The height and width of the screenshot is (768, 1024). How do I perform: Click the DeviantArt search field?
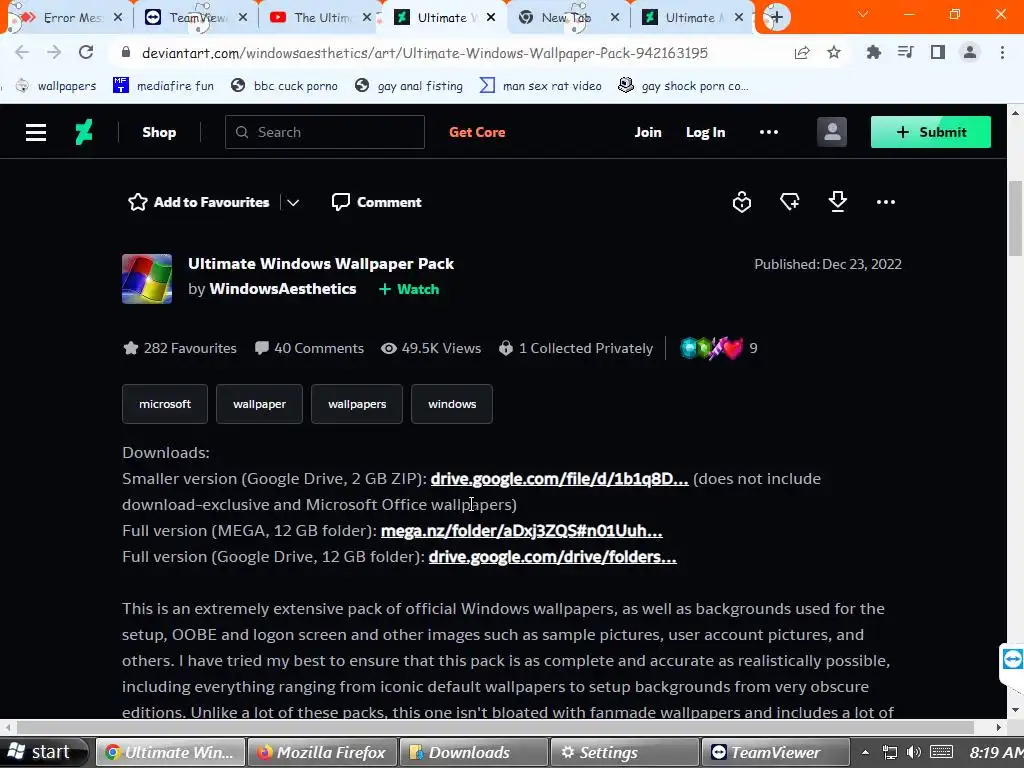coord(325,132)
